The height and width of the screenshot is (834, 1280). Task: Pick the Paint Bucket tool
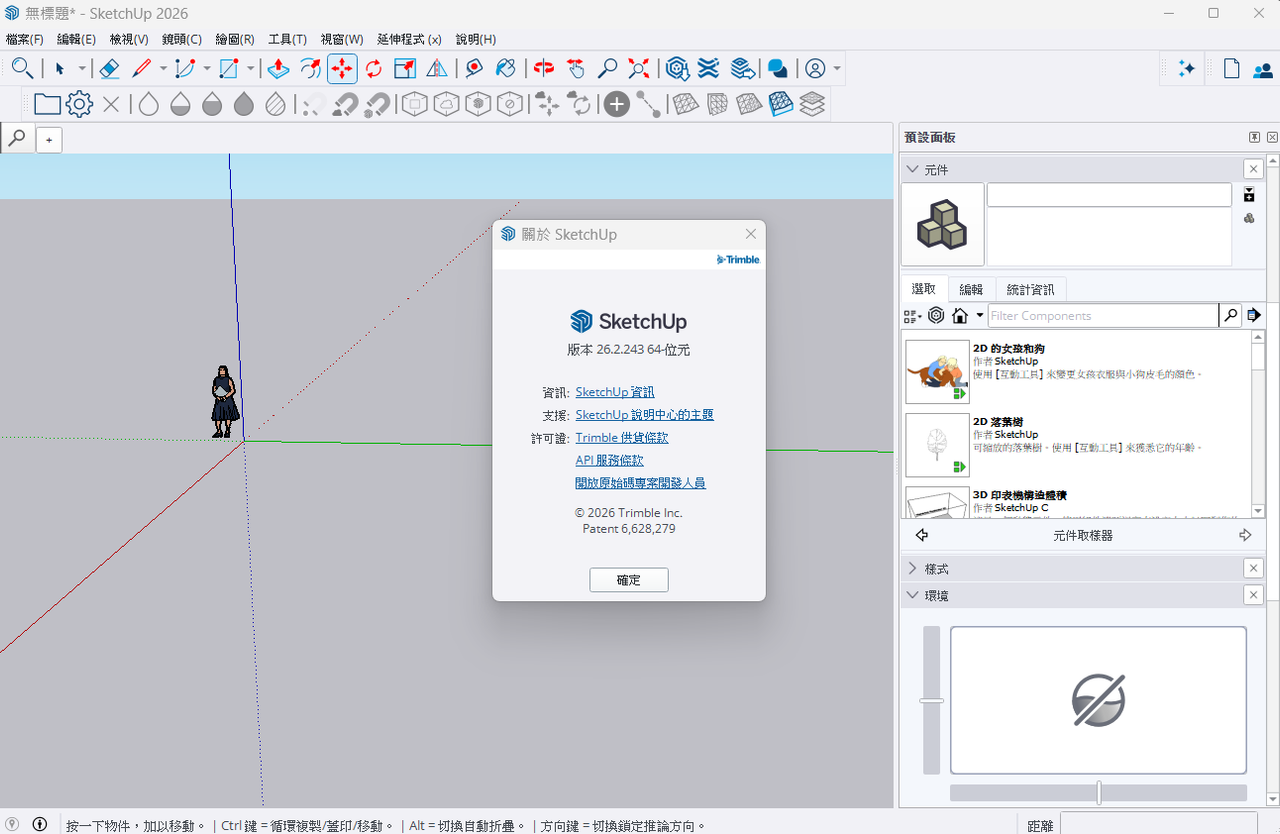506,69
